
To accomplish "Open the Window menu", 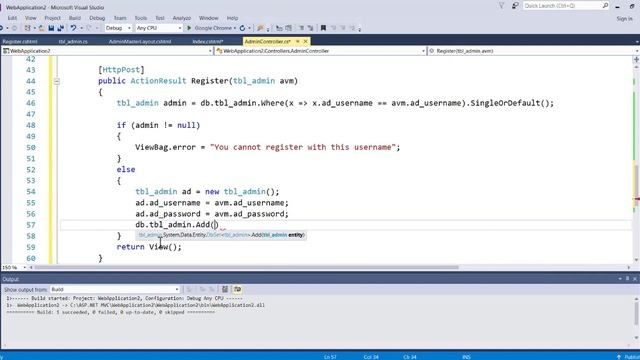I will point(209,18).
